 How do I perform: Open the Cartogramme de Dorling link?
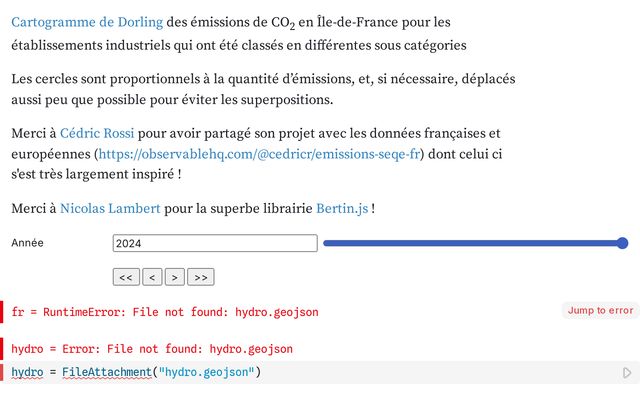[87, 21]
